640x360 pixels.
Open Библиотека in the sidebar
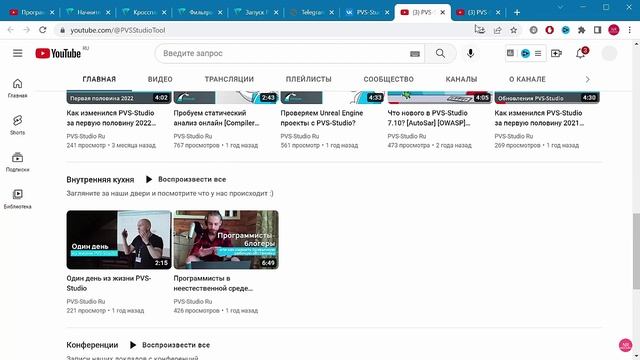[18, 199]
